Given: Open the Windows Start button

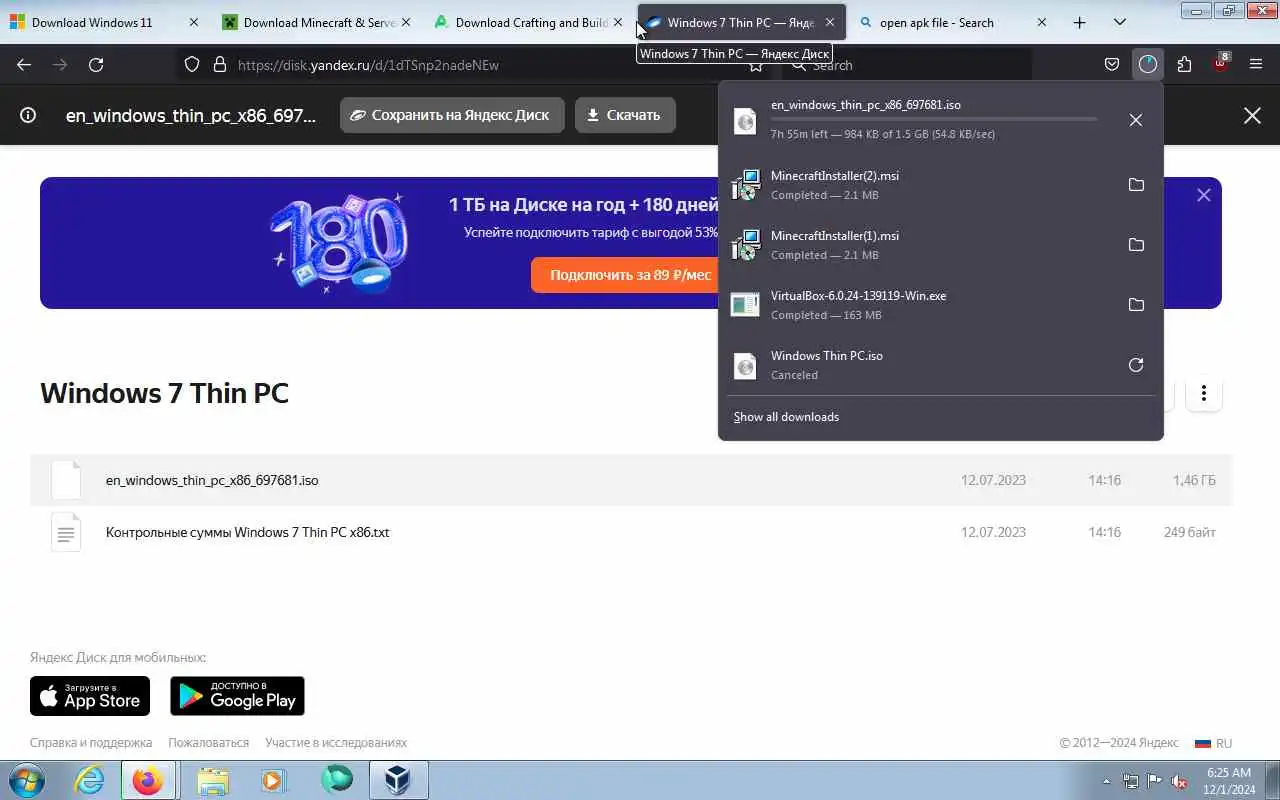Looking at the screenshot, I should click(x=27, y=780).
